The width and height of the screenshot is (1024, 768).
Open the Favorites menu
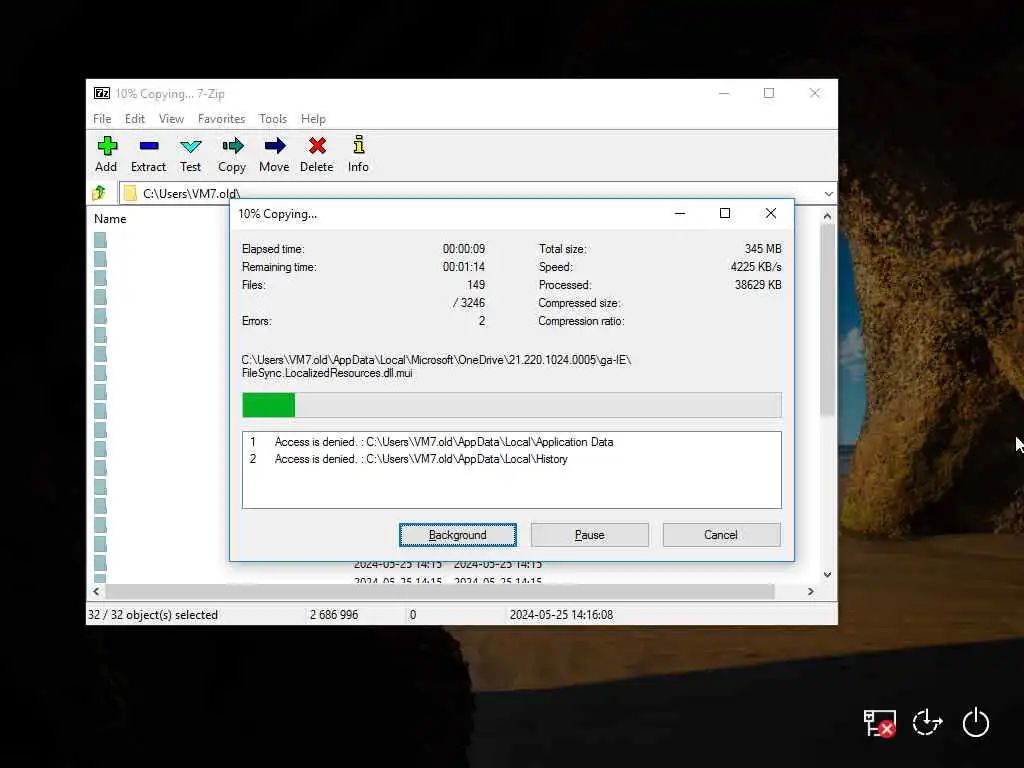pos(221,119)
